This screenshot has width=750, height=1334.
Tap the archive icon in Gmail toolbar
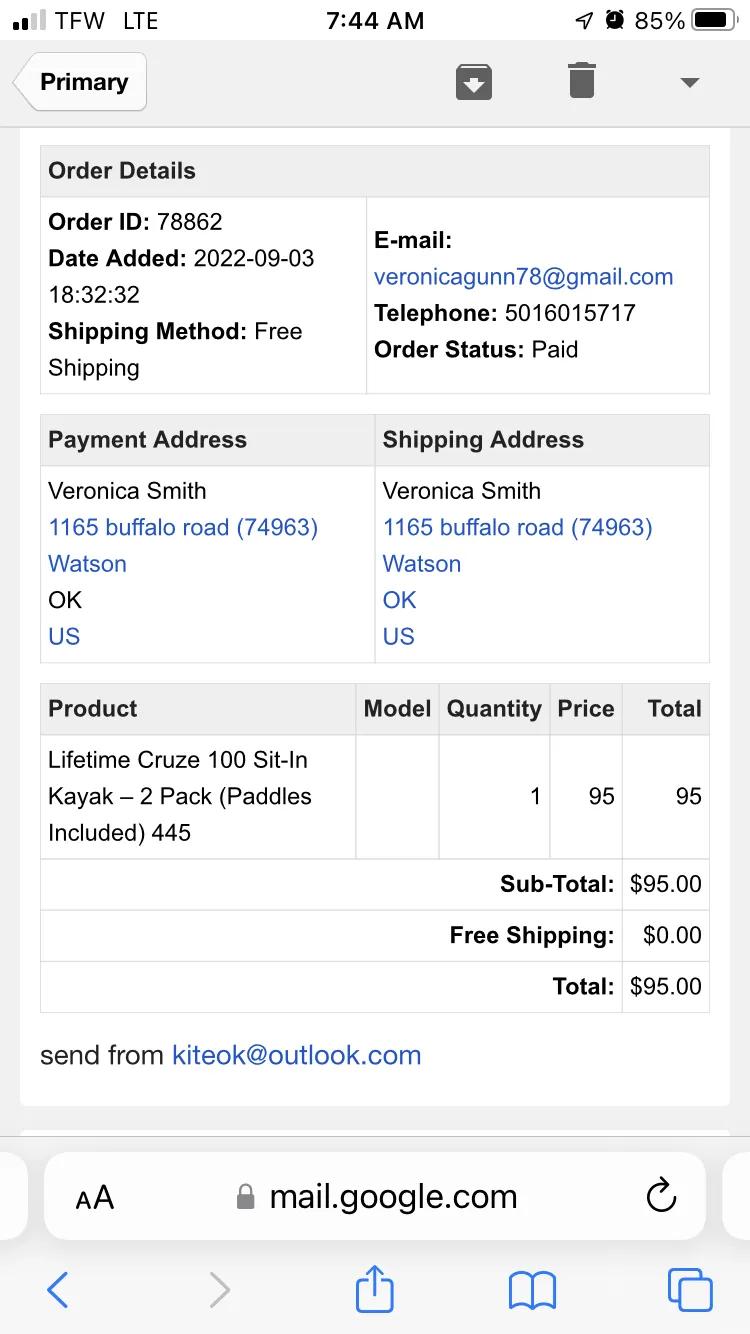click(474, 81)
